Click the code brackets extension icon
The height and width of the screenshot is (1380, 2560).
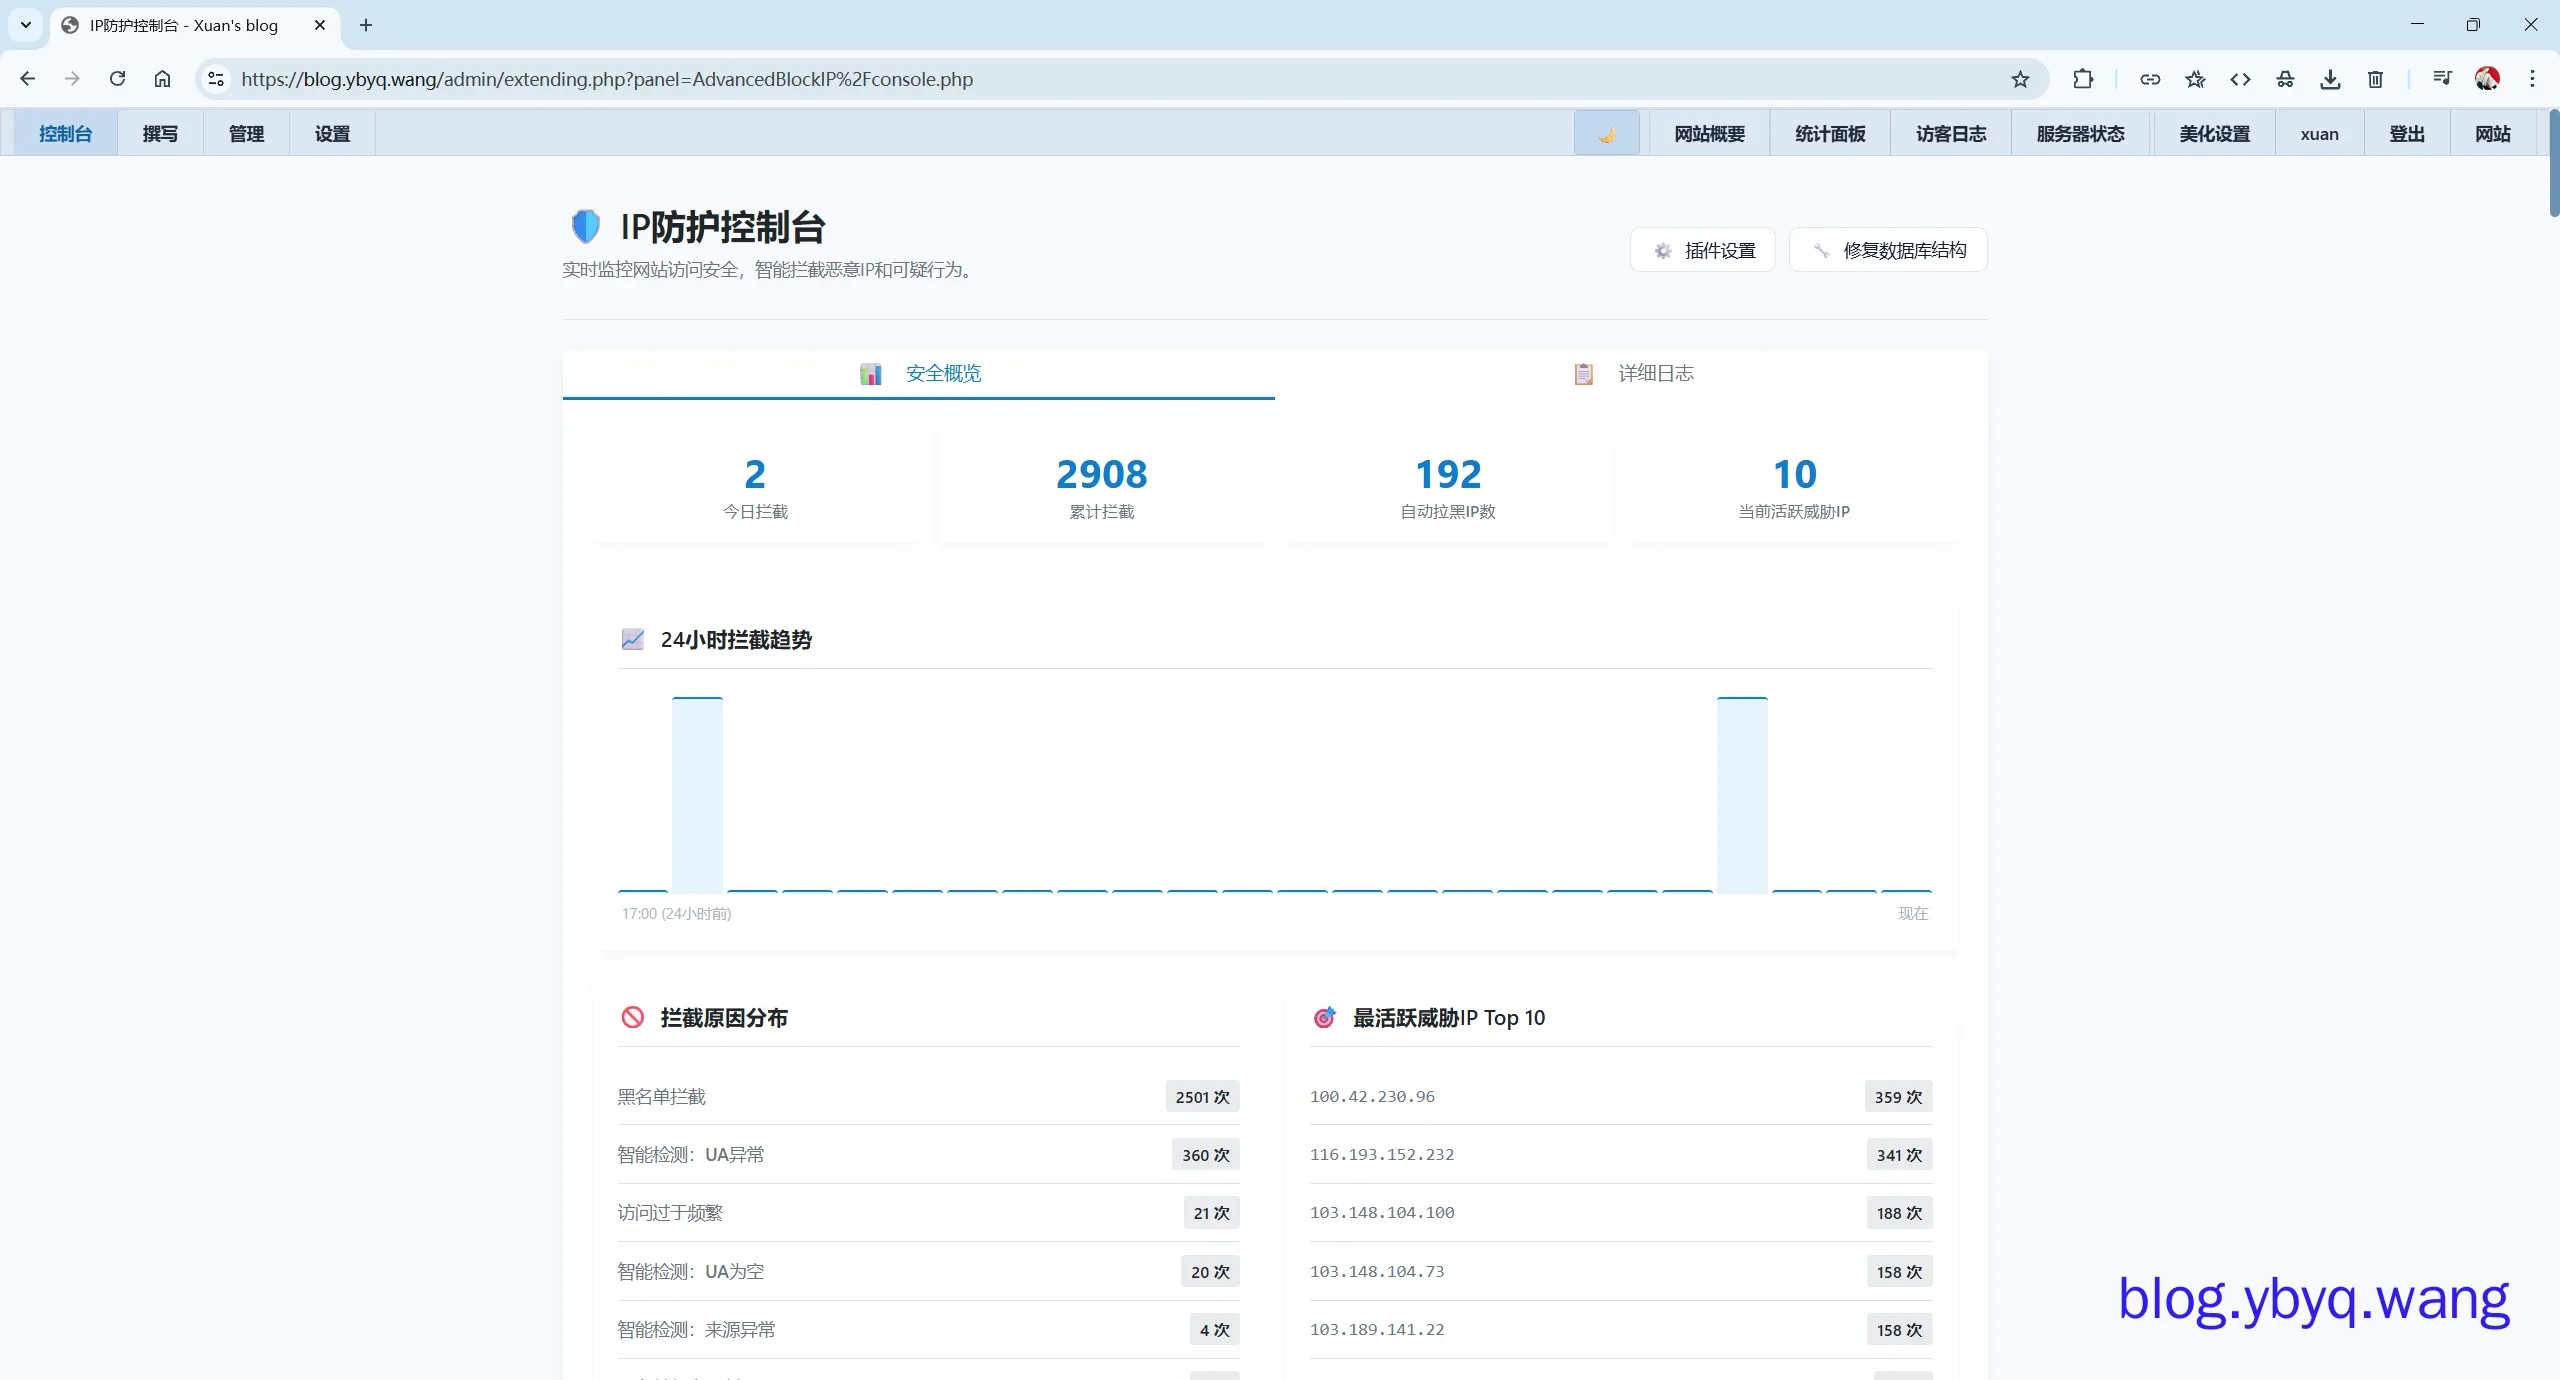pos(2240,79)
